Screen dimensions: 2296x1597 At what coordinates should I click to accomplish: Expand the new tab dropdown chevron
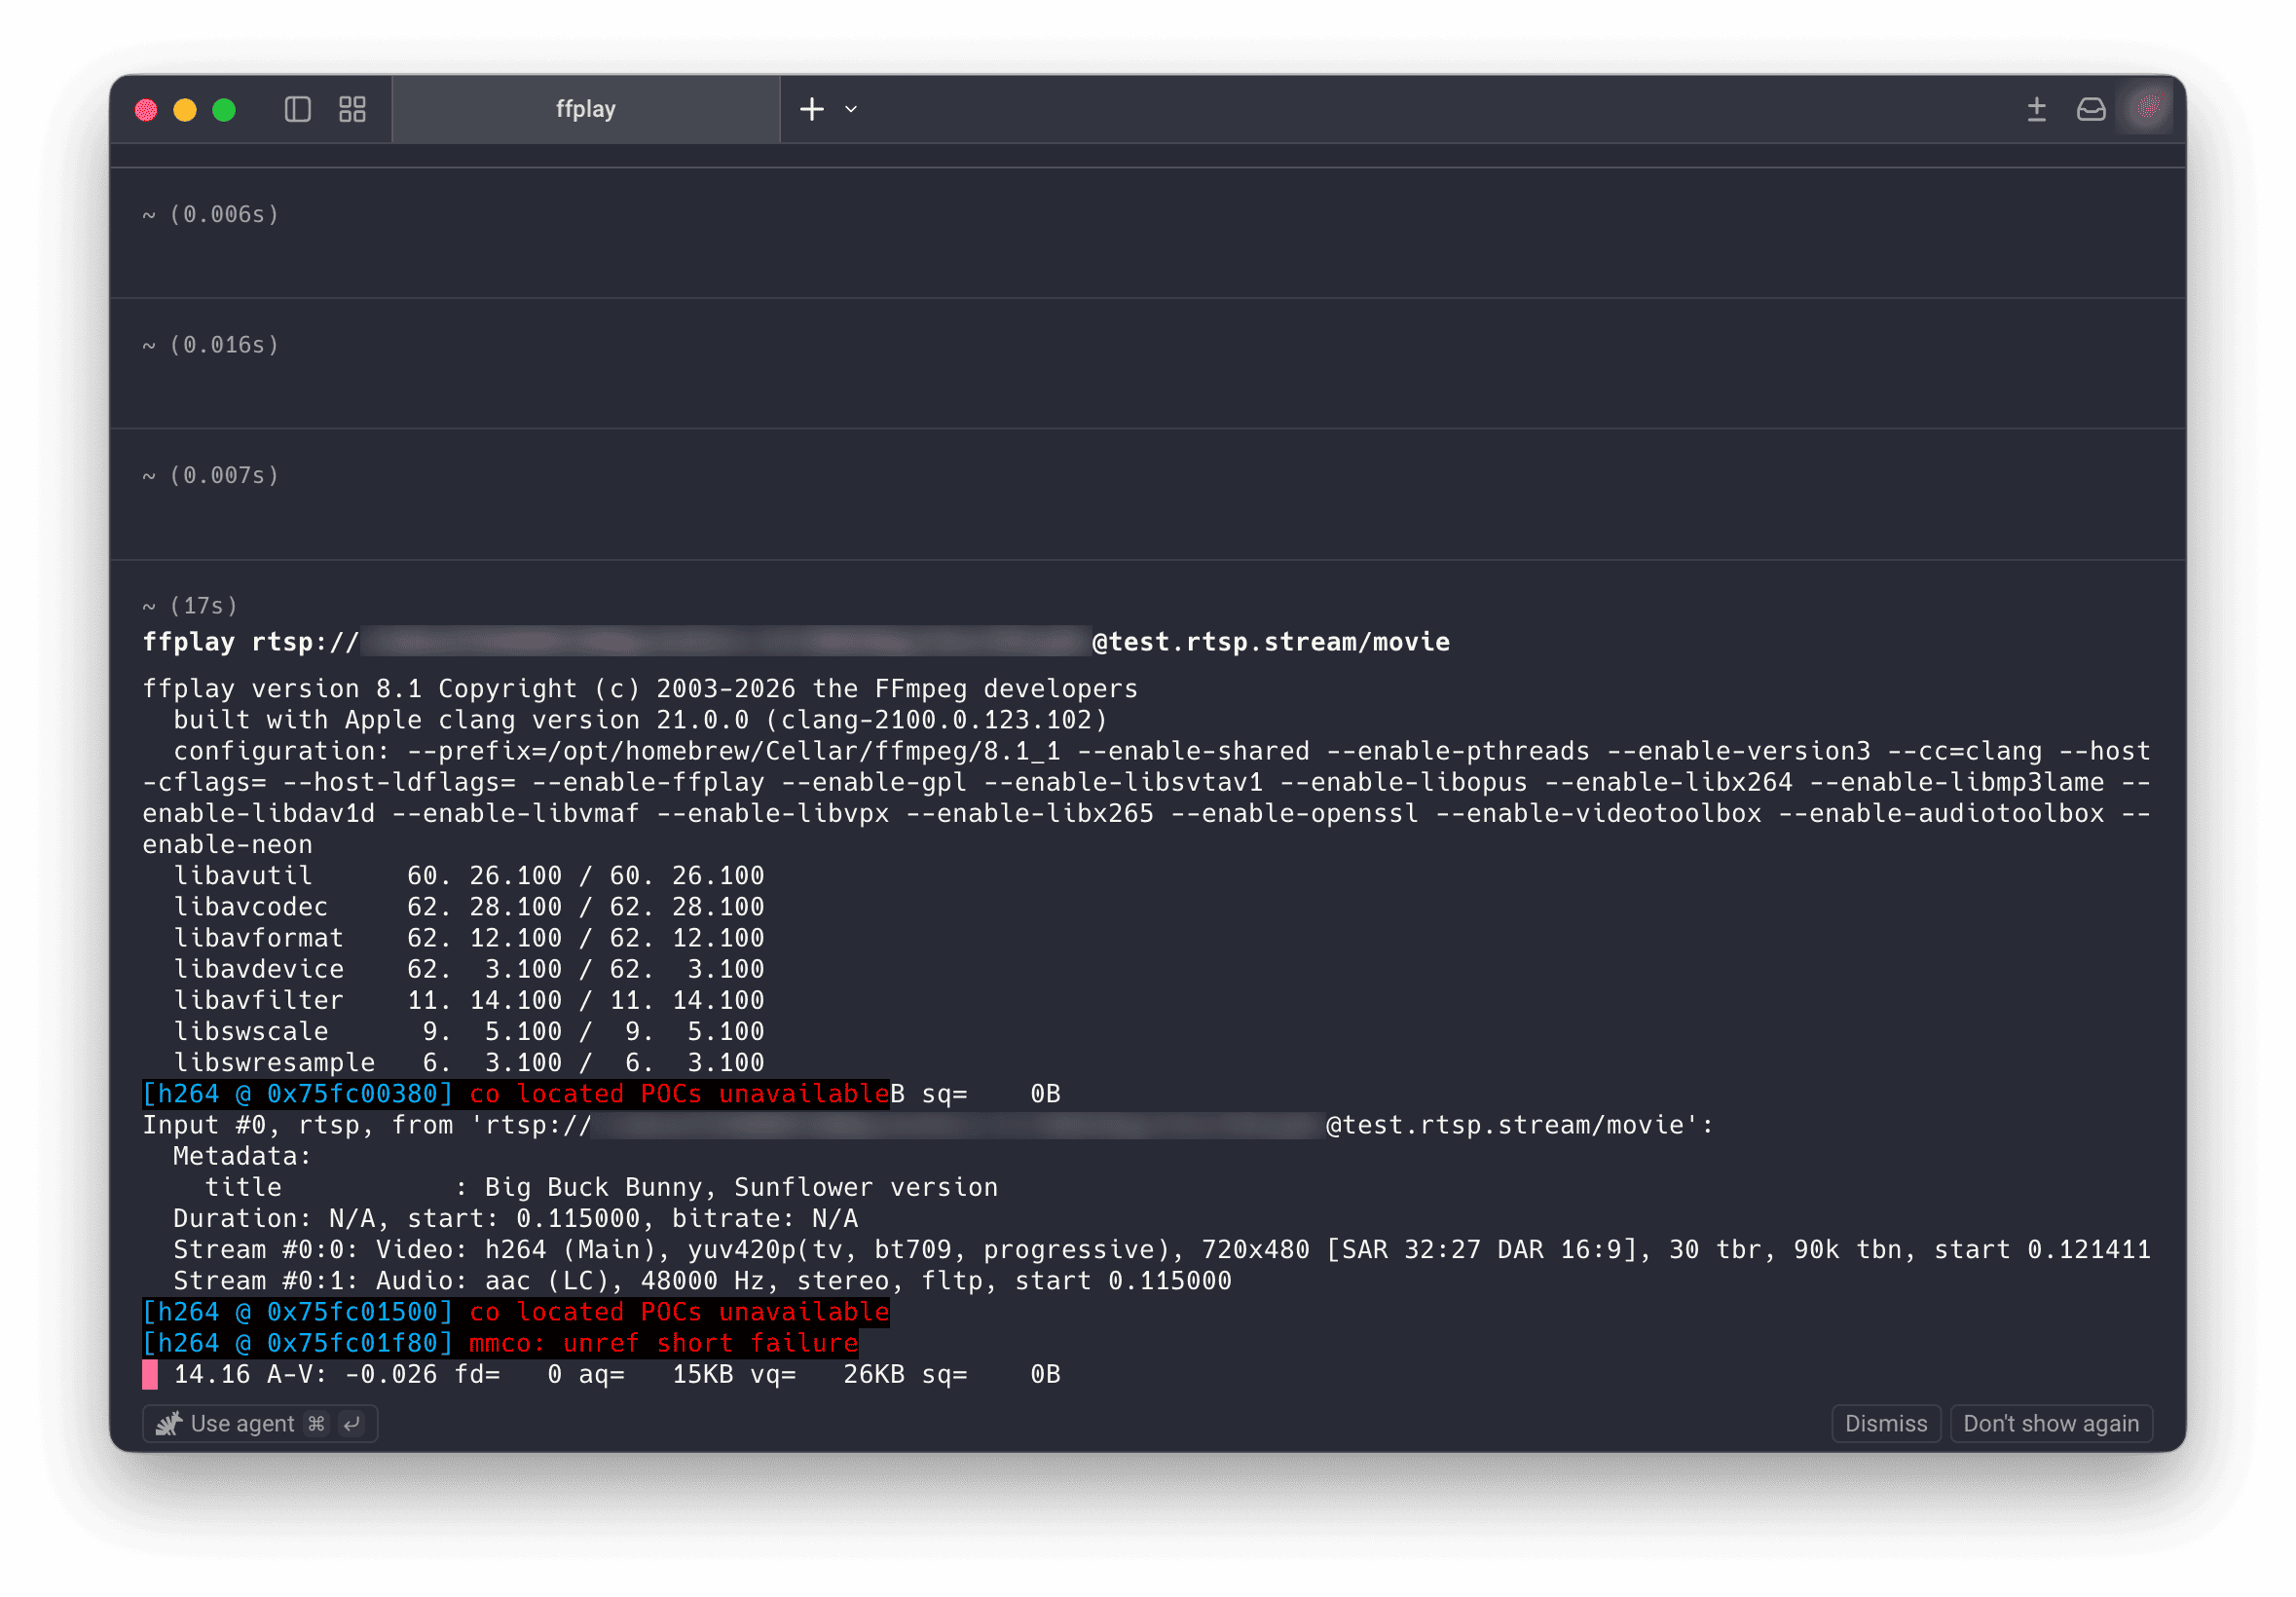point(851,109)
